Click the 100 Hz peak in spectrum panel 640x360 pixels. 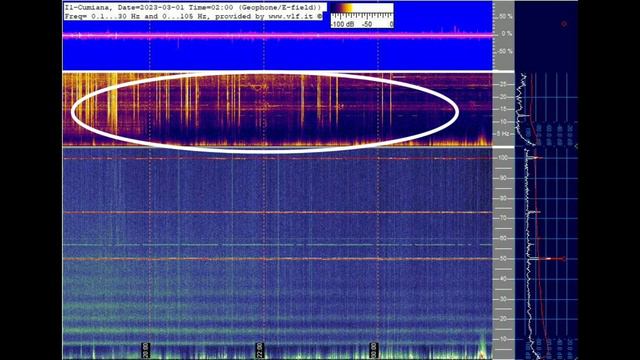click(534, 158)
